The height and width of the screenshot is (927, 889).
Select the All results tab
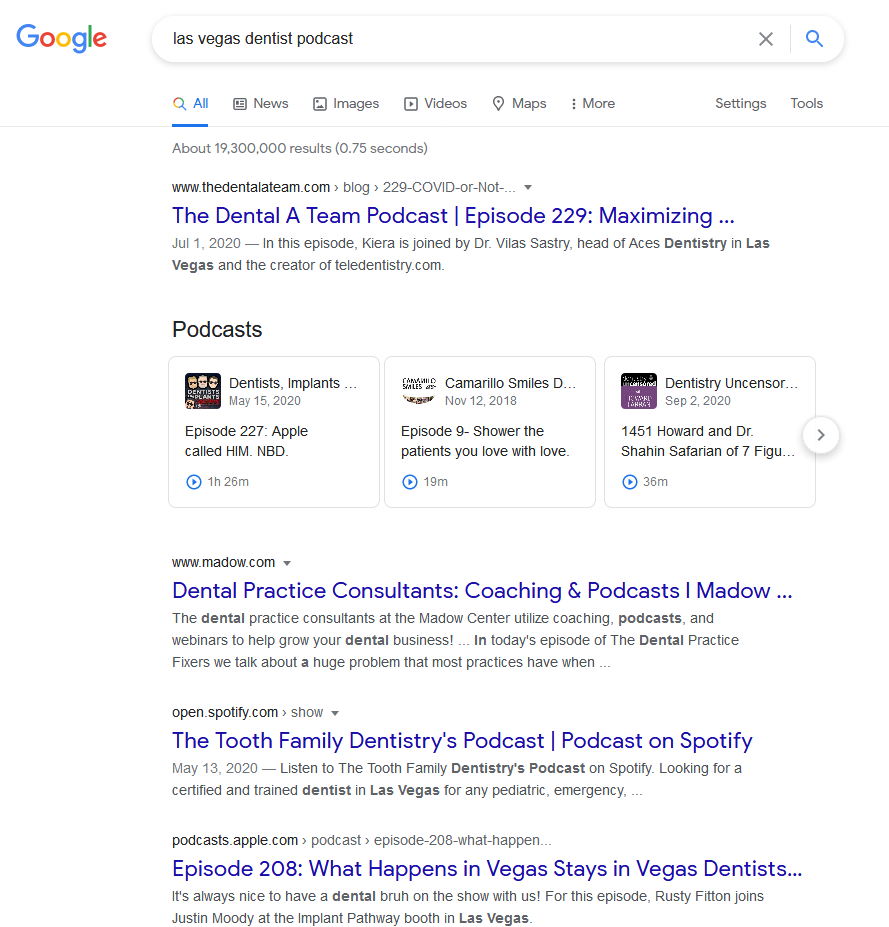point(190,103)
